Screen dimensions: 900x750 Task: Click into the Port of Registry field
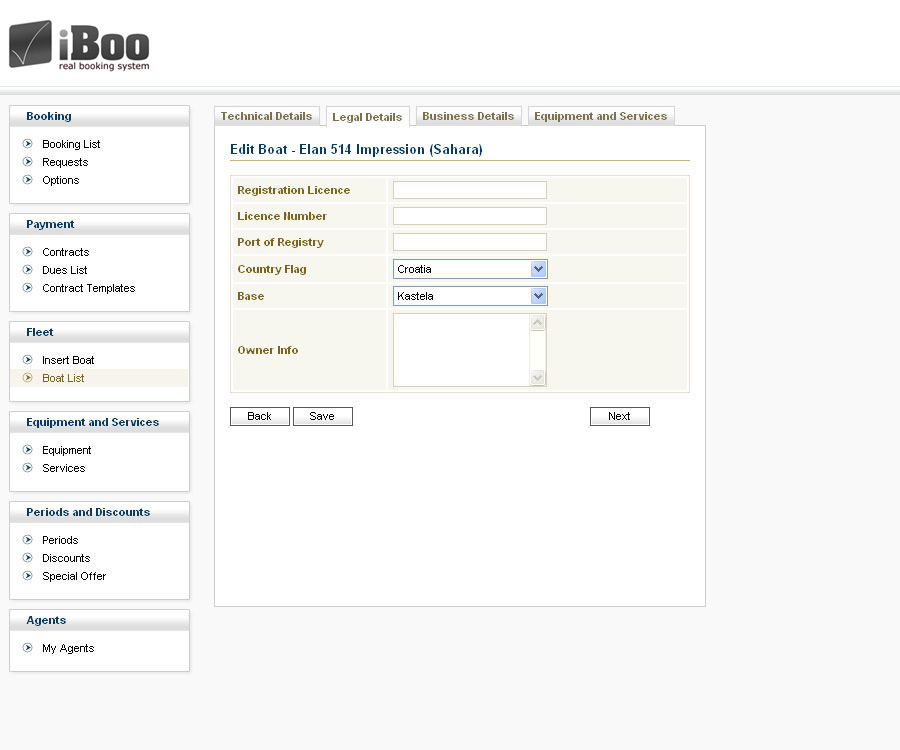[x=469, y=242]
